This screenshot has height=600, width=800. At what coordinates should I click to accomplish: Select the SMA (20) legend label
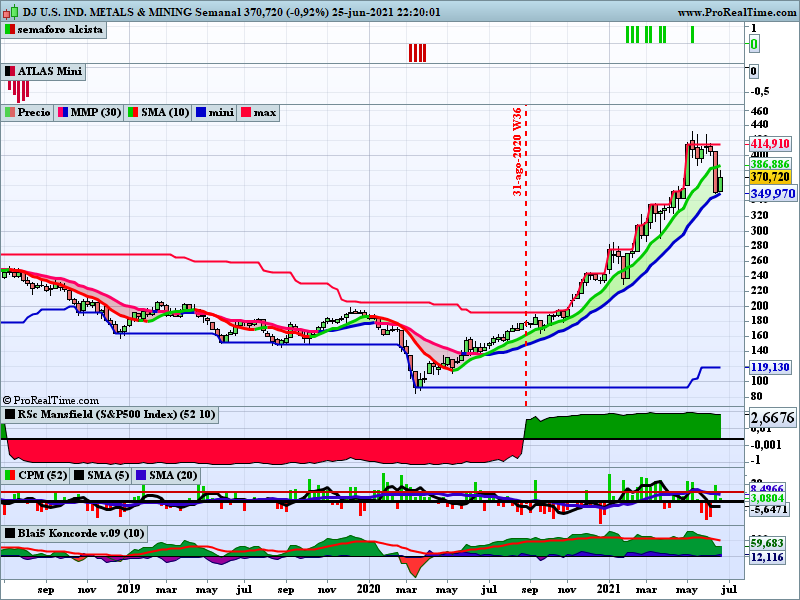tap(173, 476)
